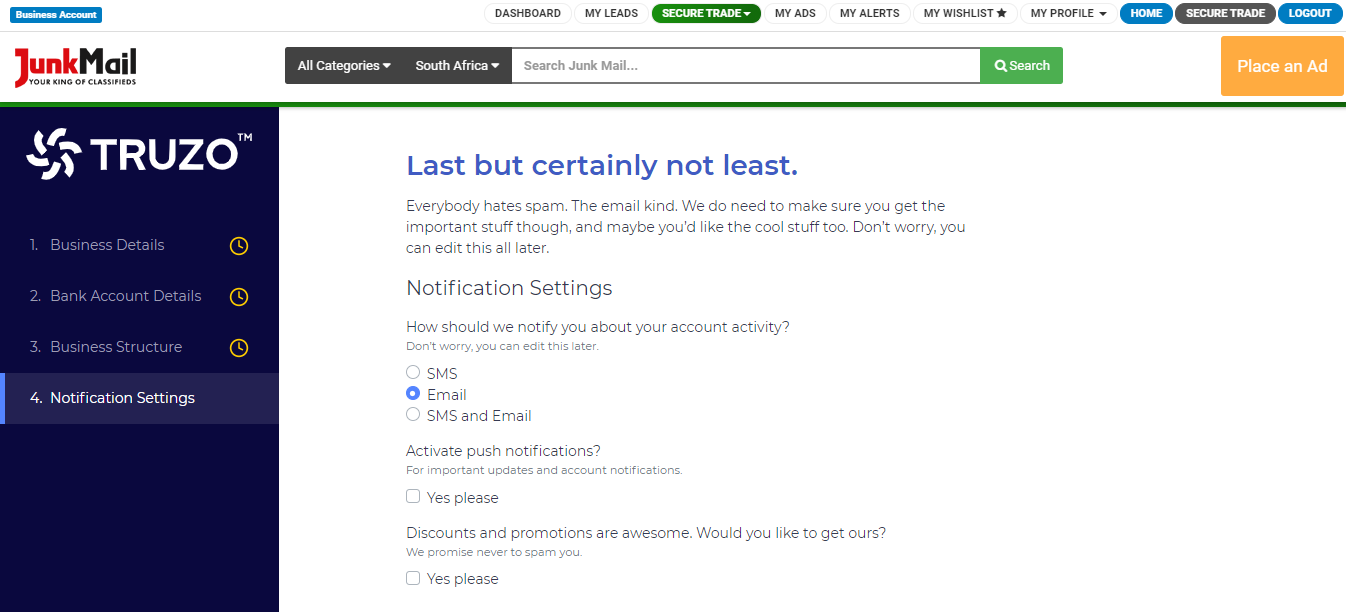The image size is (1346, 612).
Task: Expand the SECURE TRADE dropdown
Action: 706,14
